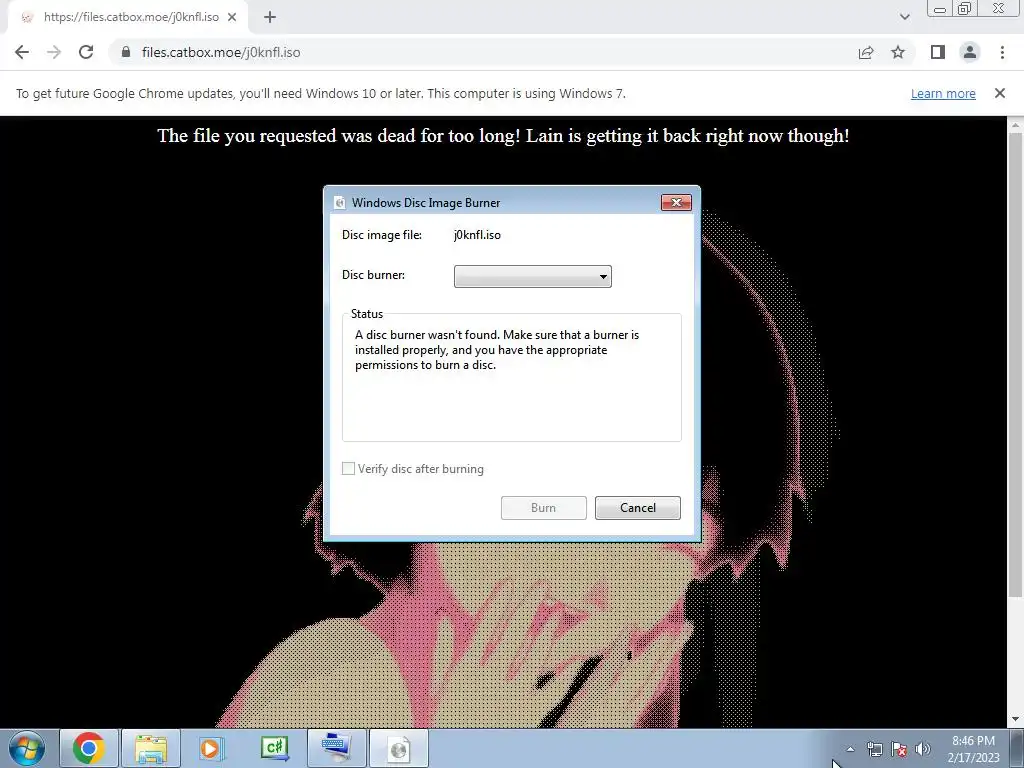
Task: Open the Windows Start menu
Action: (x=27, y=748)
